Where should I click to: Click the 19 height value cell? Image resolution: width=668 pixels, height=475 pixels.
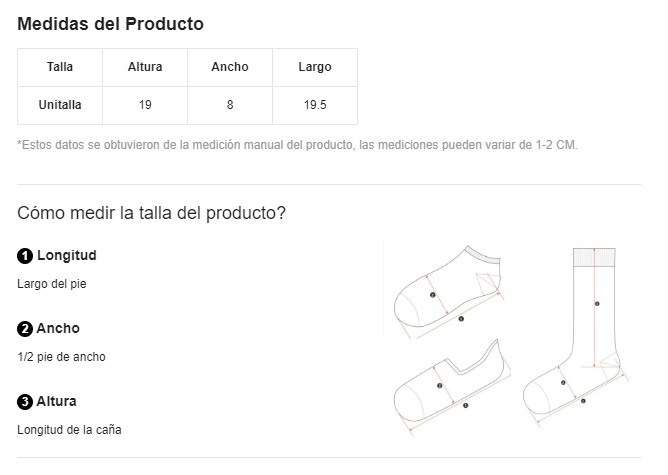[145, 105]
